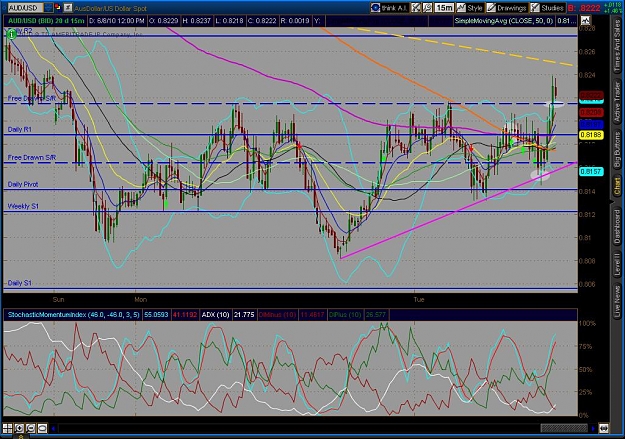The width and height of the screenshot is (625, 439).
Task: Click the lower Free Drawn S/R label
Action: click(x=31, y=157)
